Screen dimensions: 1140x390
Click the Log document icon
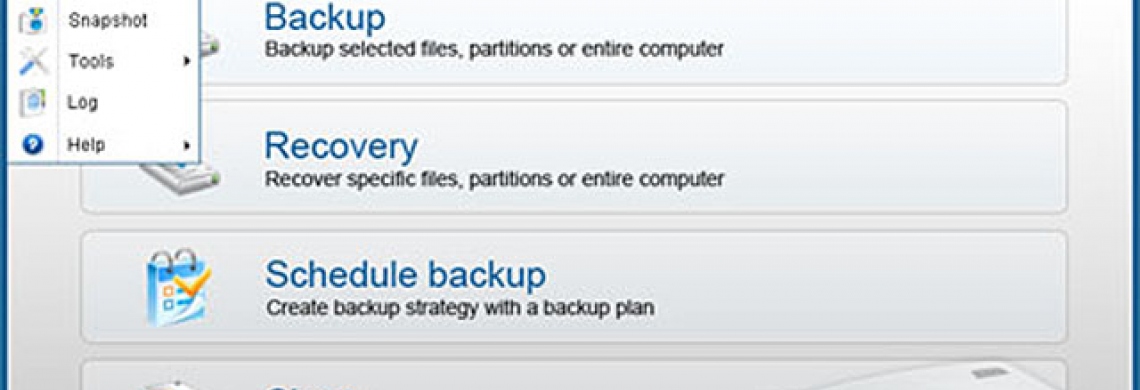tap(33, 103)
